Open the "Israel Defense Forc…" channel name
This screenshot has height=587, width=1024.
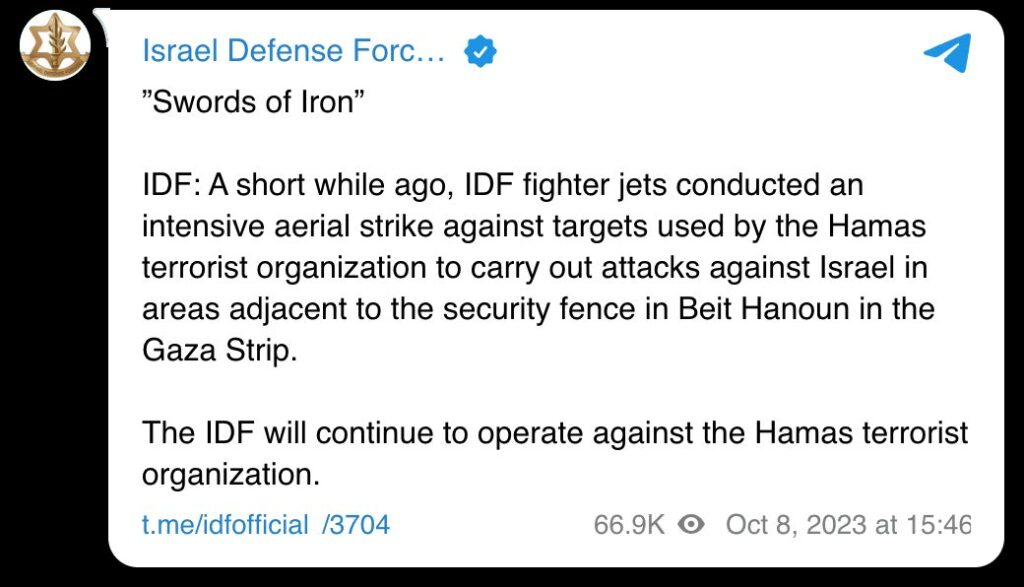(292, 50)
